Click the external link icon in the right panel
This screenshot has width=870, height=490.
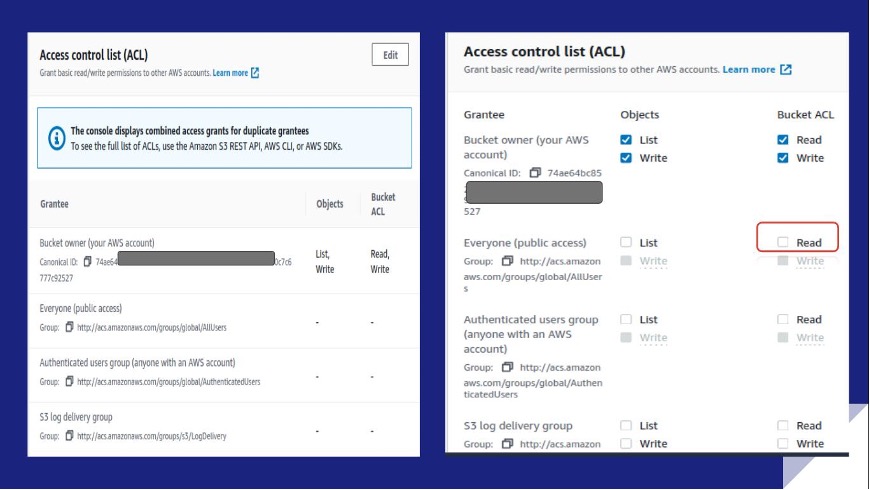[x=786, y=70]
